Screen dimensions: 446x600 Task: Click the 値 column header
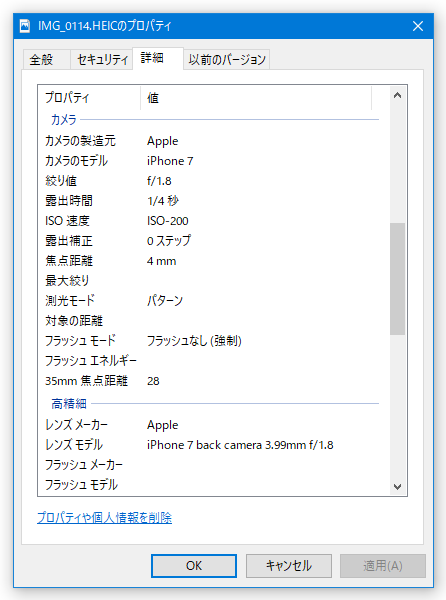tap(256, 98)
